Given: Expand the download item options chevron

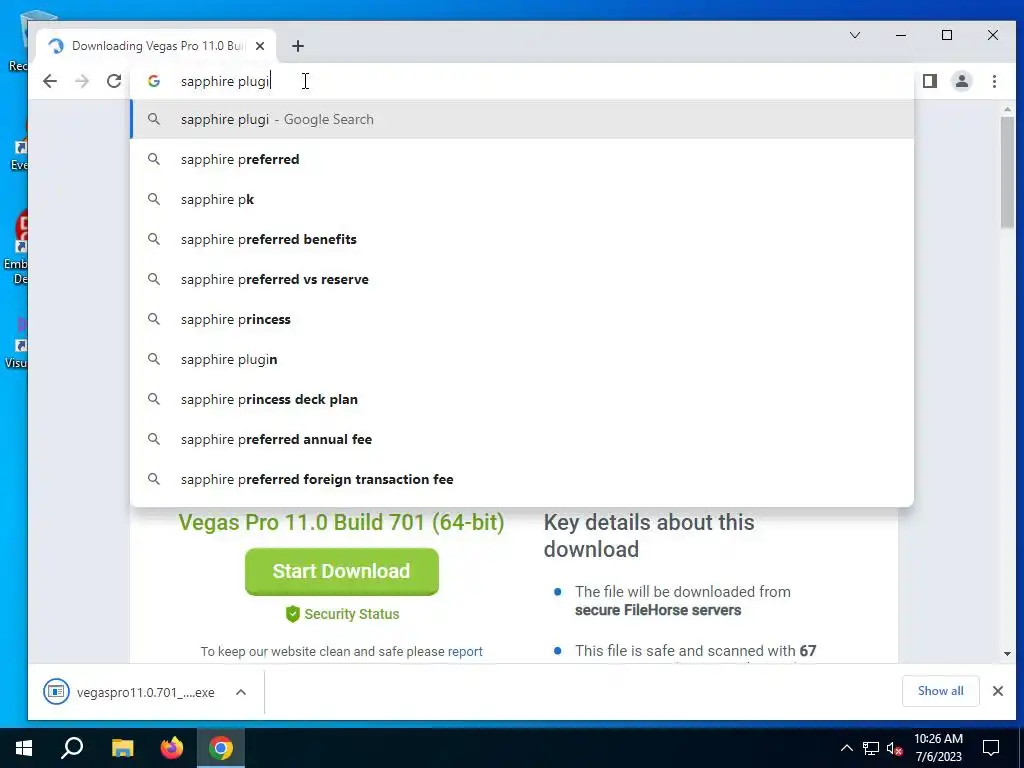Looking at the screenshot, I should 241,692.
